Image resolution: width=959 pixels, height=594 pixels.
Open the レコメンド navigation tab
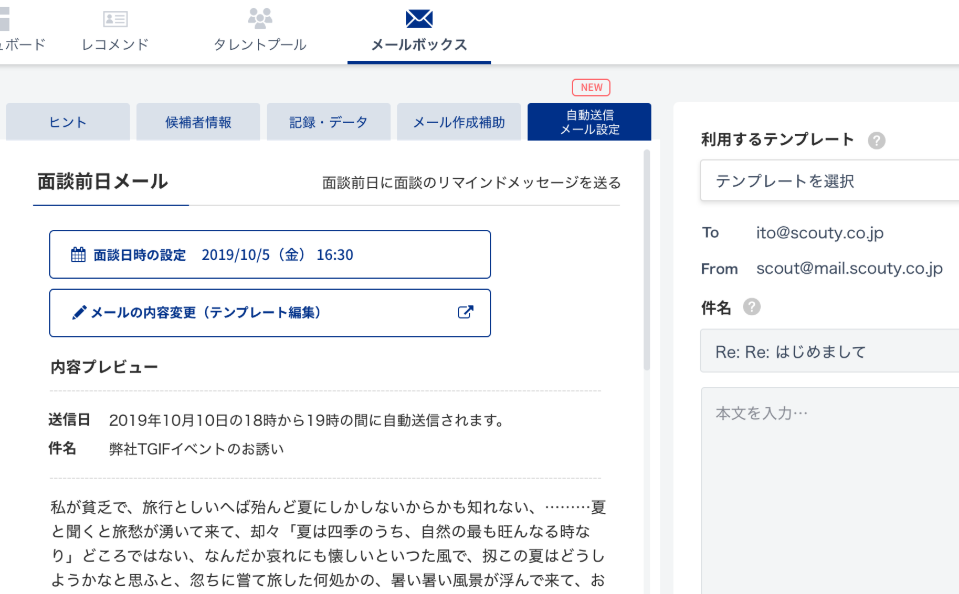pos(115,32)
